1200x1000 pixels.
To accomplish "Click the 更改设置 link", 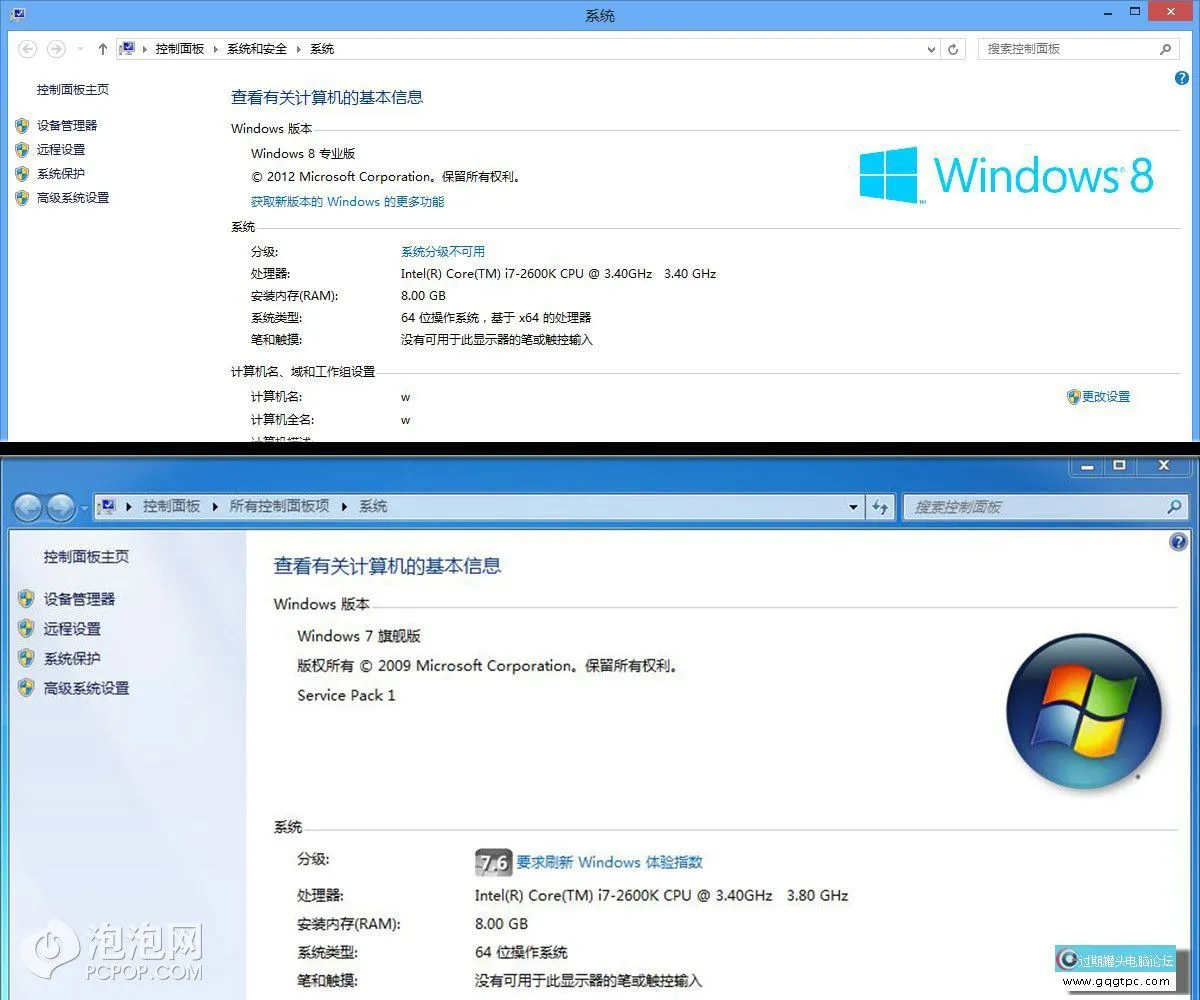I will pyautogui.click(x=1105, y=397).
